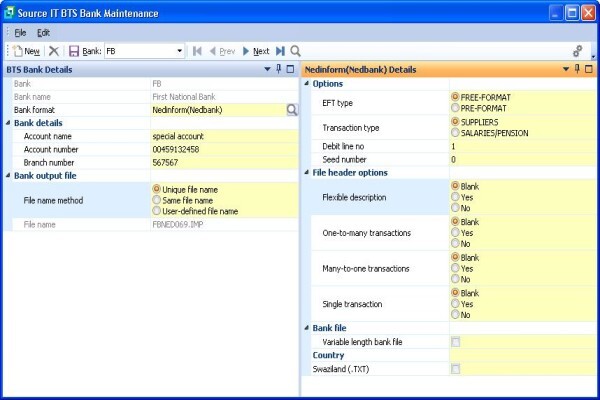
Task: Click toolbar overflow arrow at far right
Action: click(x=593, y=57)
